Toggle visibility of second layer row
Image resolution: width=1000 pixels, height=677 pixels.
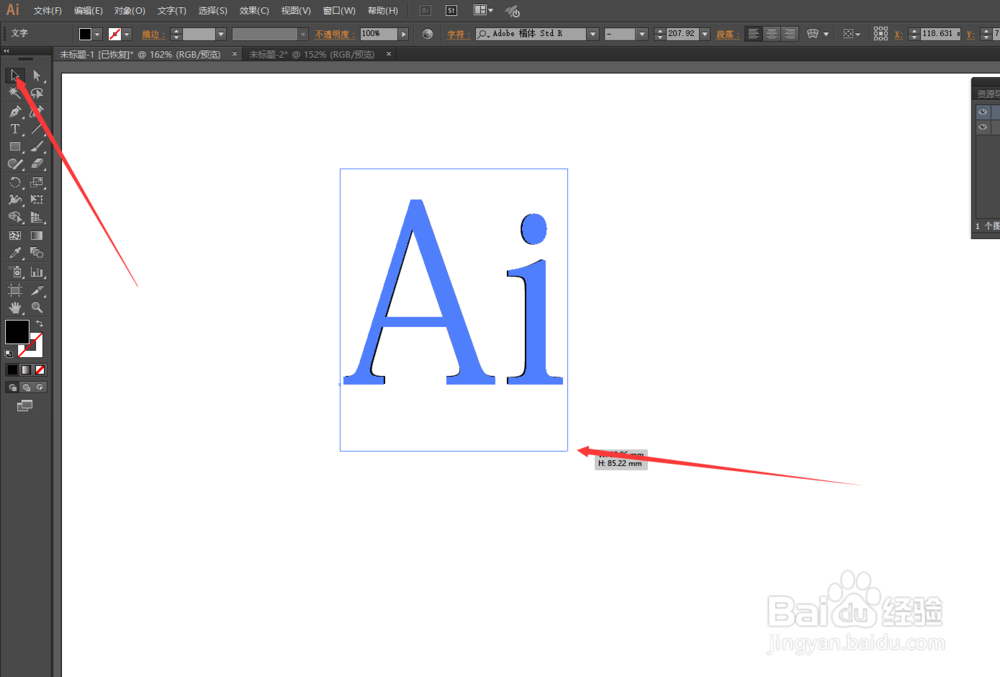(983, 127)
